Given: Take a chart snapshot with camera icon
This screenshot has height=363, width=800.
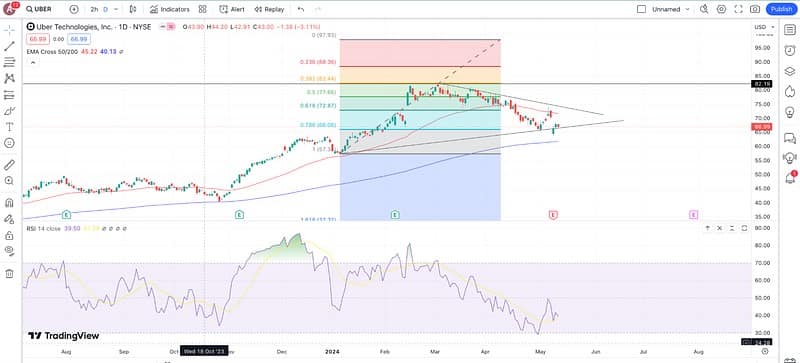Looking at the screenshot, I should click(755, 9).
